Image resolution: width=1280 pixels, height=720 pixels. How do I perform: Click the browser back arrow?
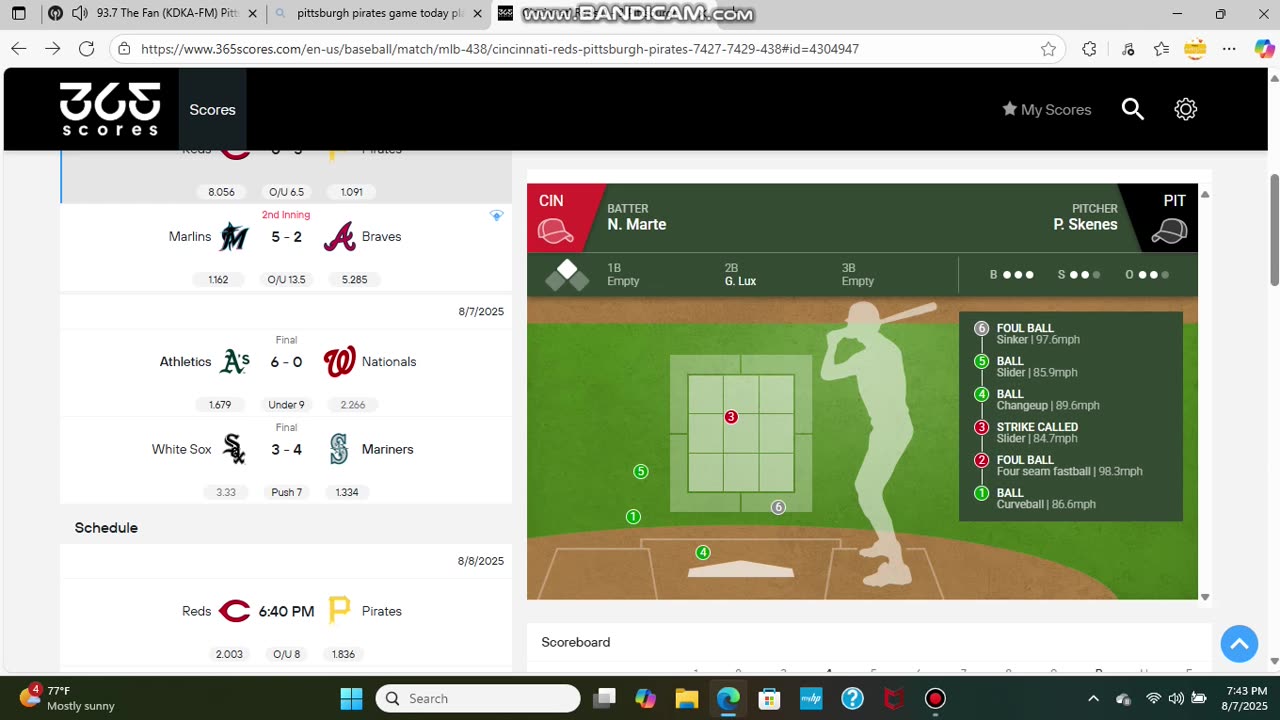pos(19,49)
